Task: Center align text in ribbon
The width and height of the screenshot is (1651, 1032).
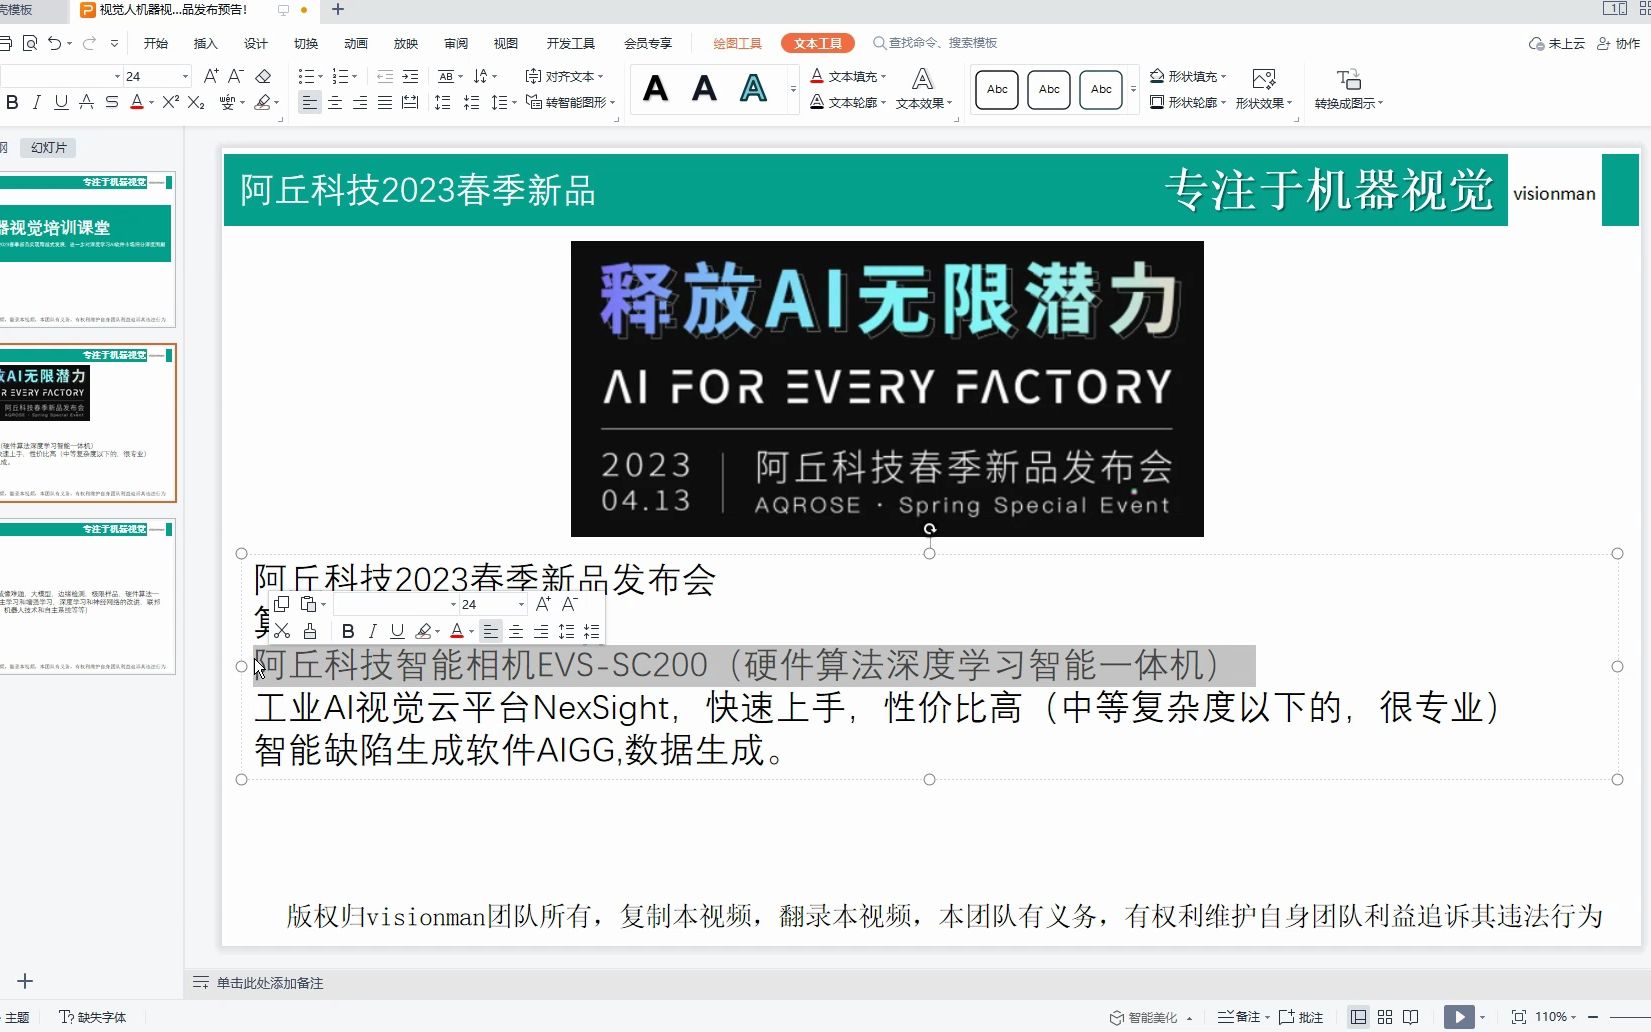Action: coord(335,102)
